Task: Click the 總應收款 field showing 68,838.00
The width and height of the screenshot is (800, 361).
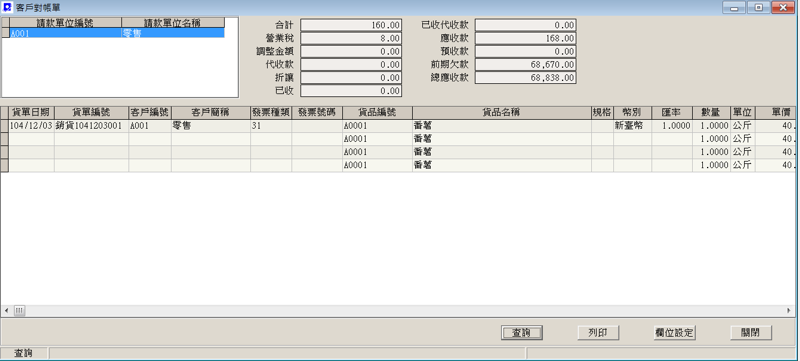Action: 526,78
